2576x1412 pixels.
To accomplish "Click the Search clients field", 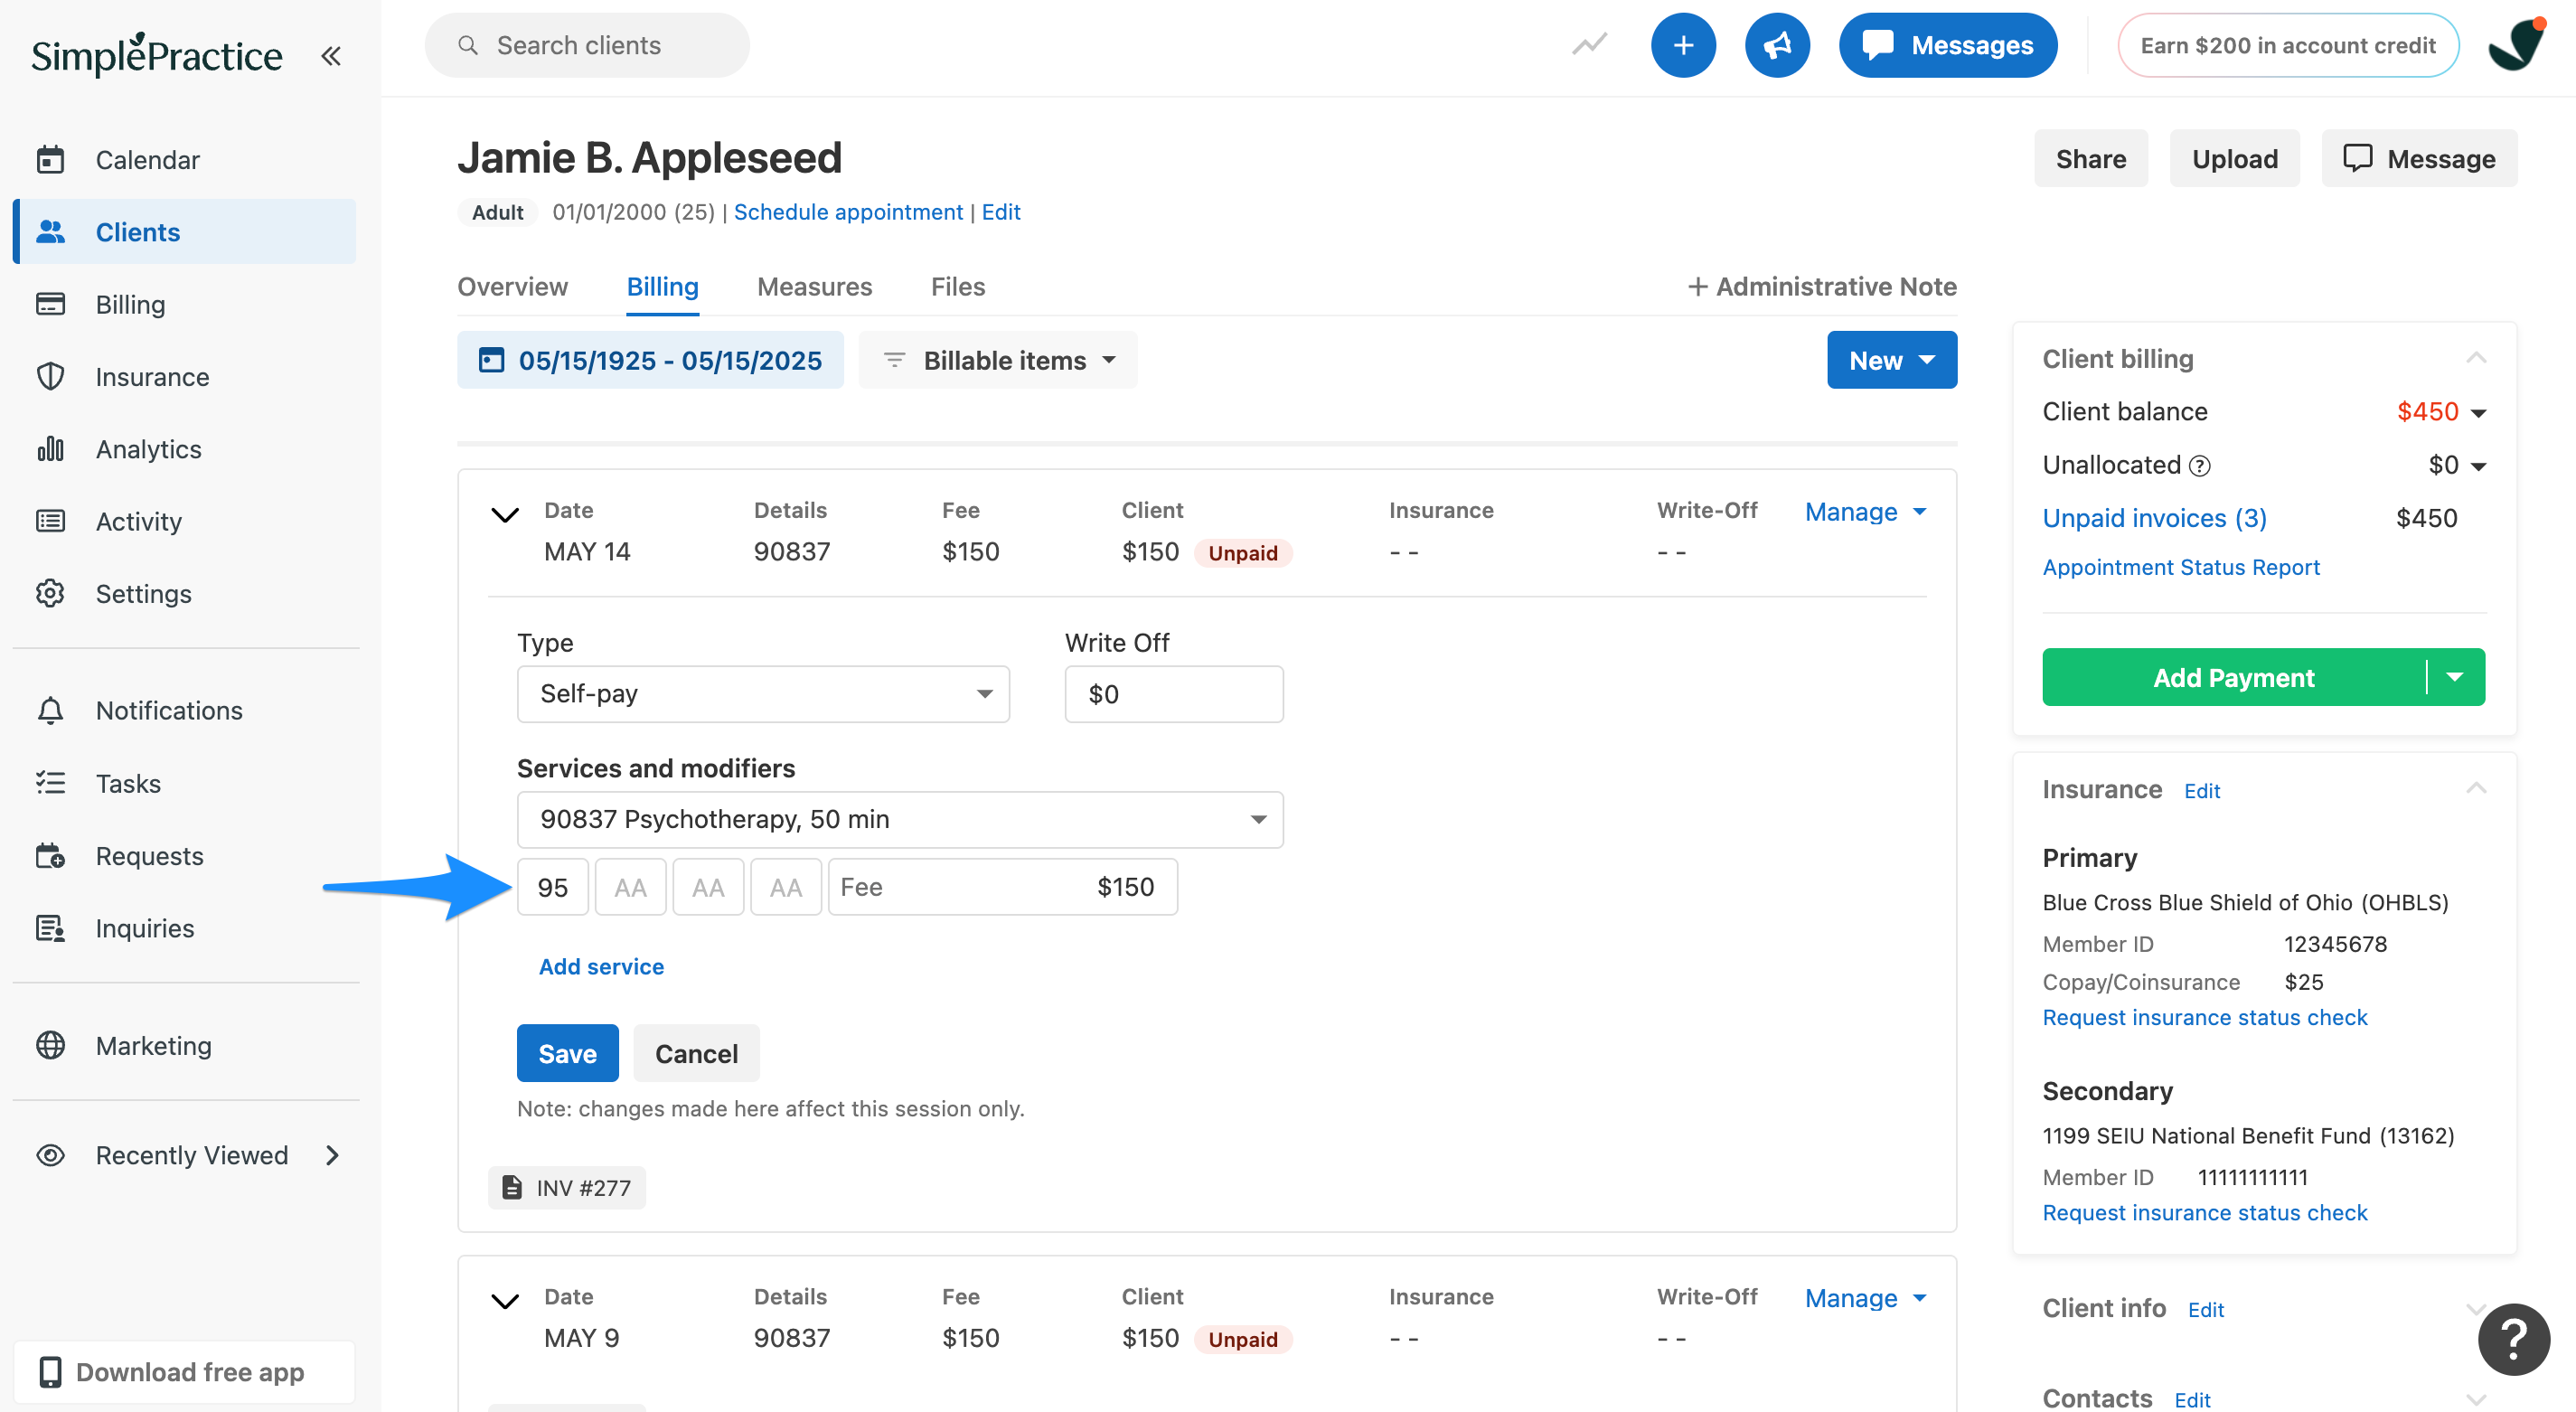I will [587, 45].
